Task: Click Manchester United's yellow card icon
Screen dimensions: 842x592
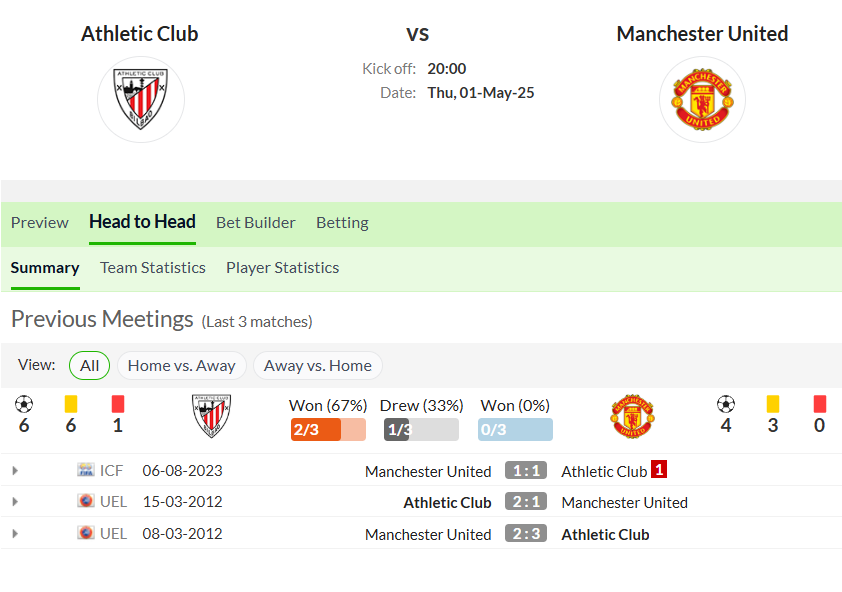Action: 773,404
